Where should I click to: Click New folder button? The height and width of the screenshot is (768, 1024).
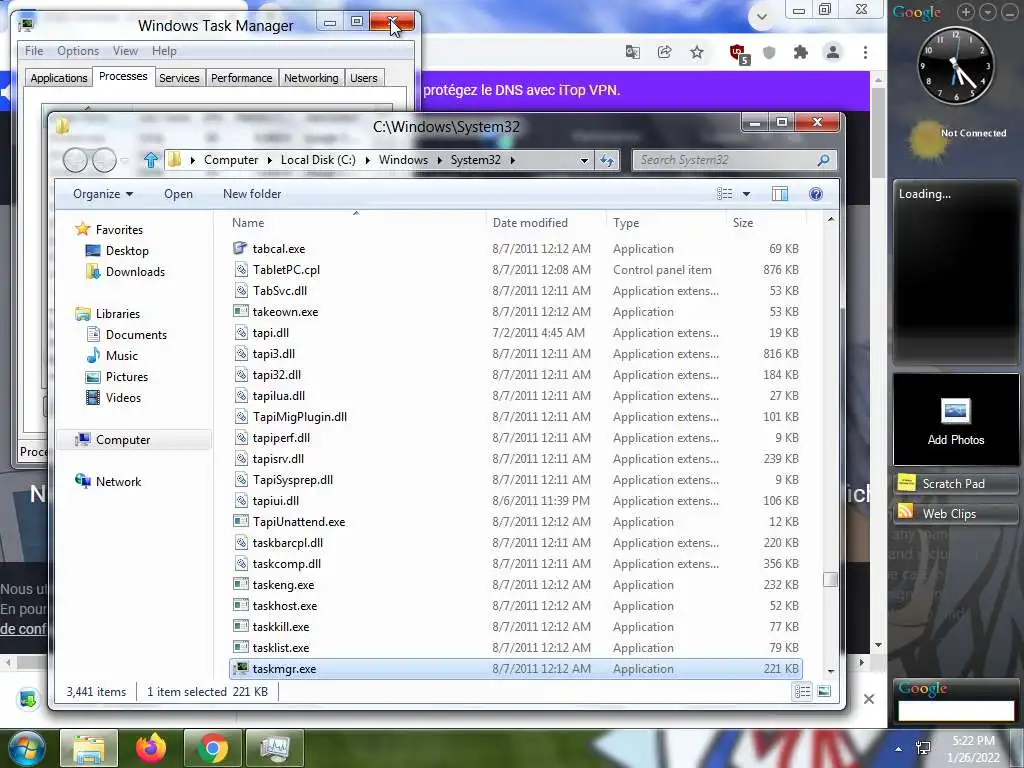coord(252,194)
